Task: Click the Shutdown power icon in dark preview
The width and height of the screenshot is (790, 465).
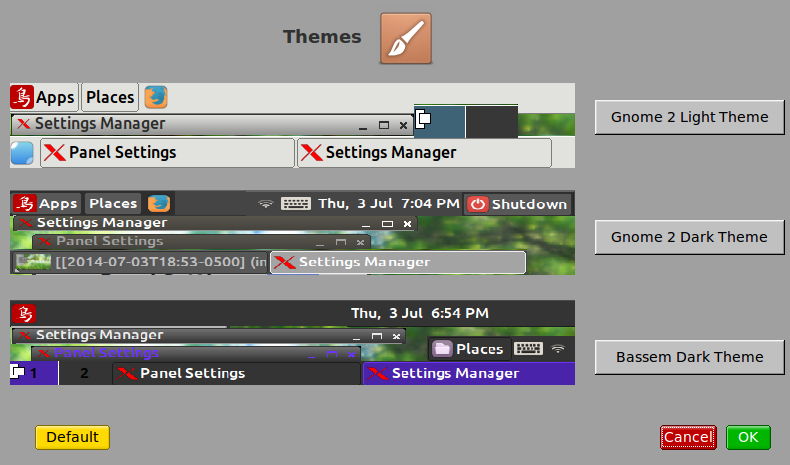Action: click(478, 204)
